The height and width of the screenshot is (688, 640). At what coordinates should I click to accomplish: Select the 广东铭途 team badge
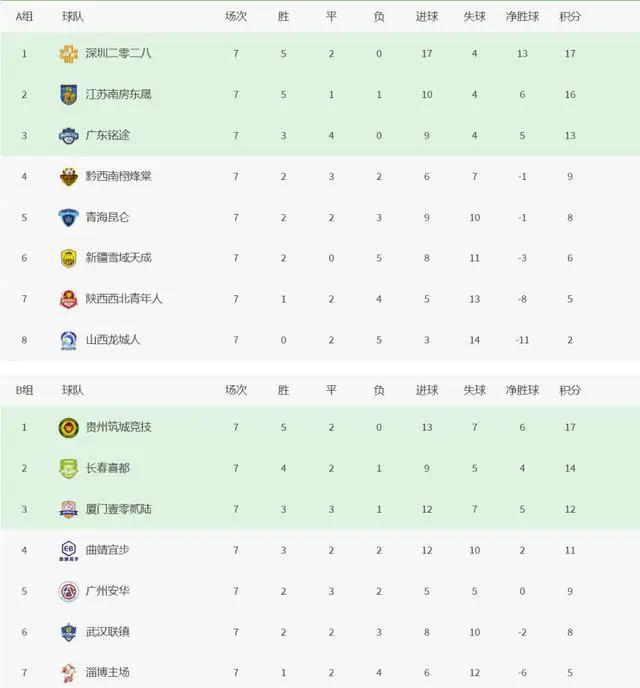[x=68, y=136]
